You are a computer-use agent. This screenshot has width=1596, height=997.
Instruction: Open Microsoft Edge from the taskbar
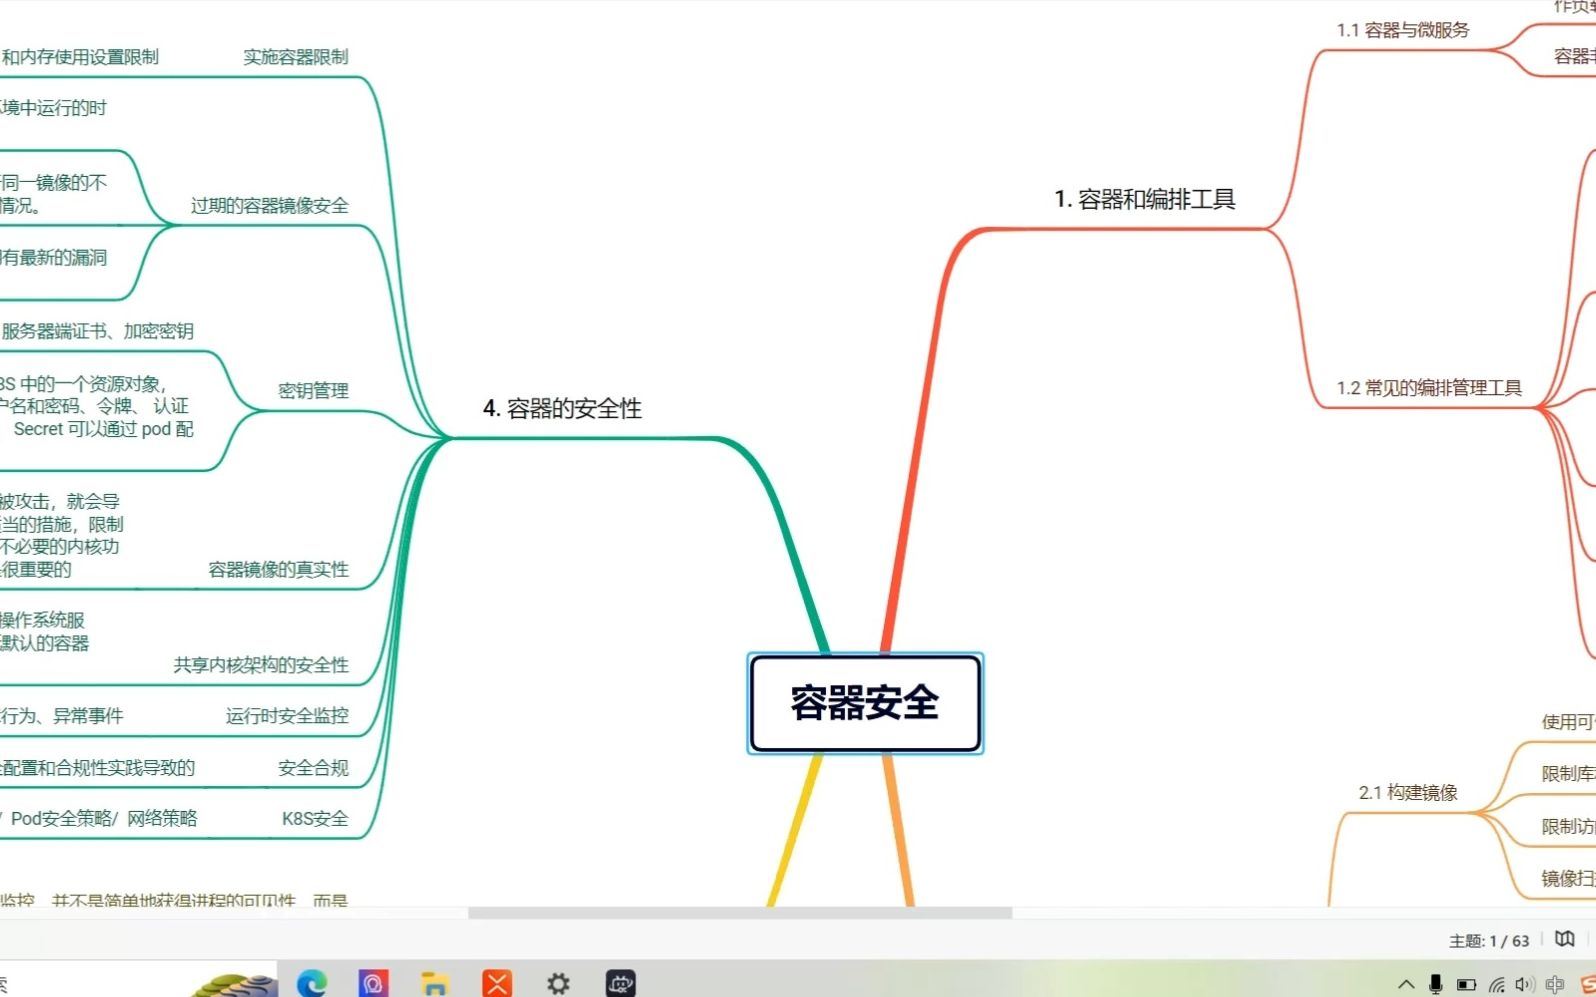(312, 984)
